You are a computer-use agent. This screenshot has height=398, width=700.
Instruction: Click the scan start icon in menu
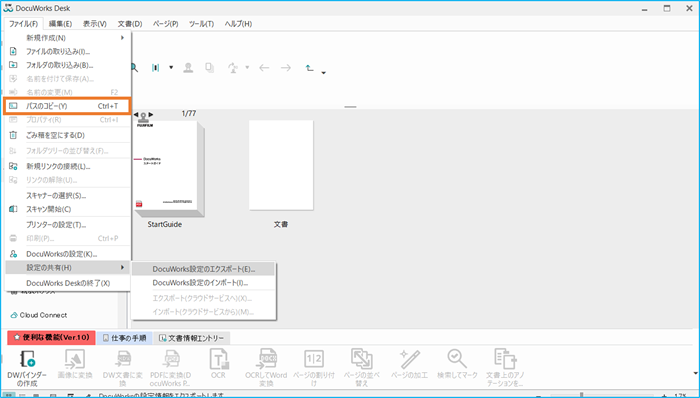tap(13, 209)
